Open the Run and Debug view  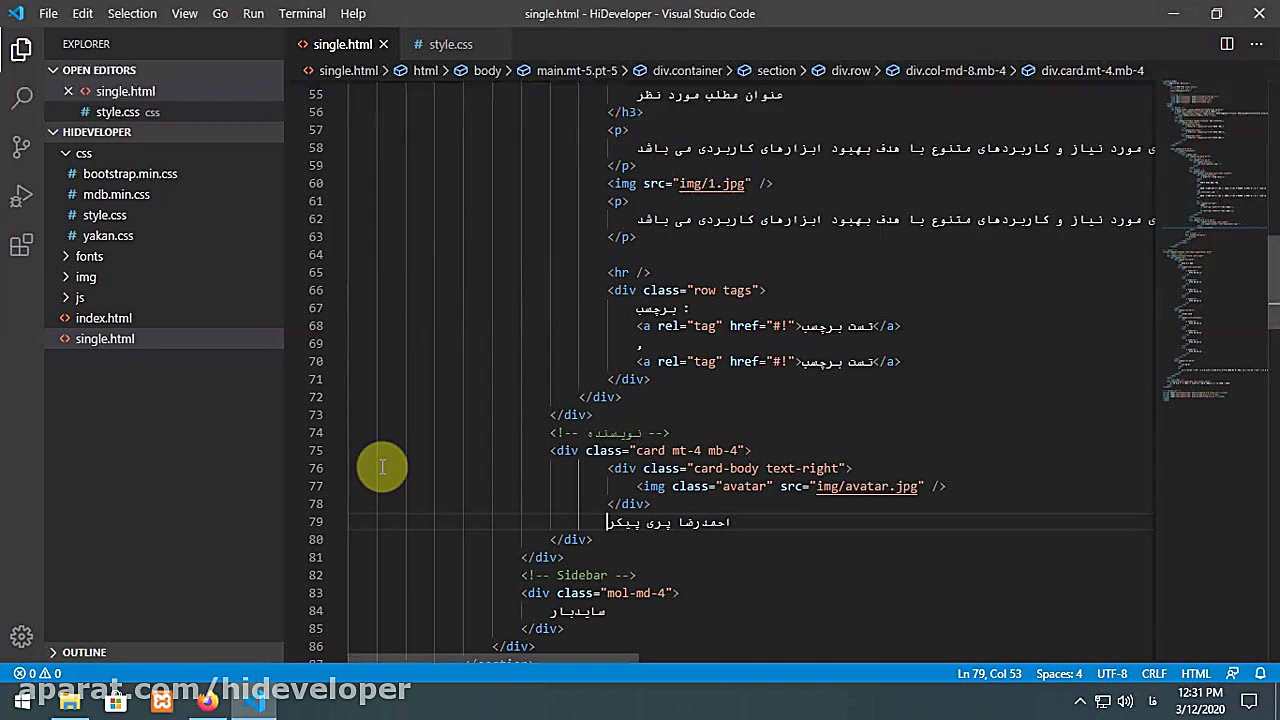click(22, 196)
